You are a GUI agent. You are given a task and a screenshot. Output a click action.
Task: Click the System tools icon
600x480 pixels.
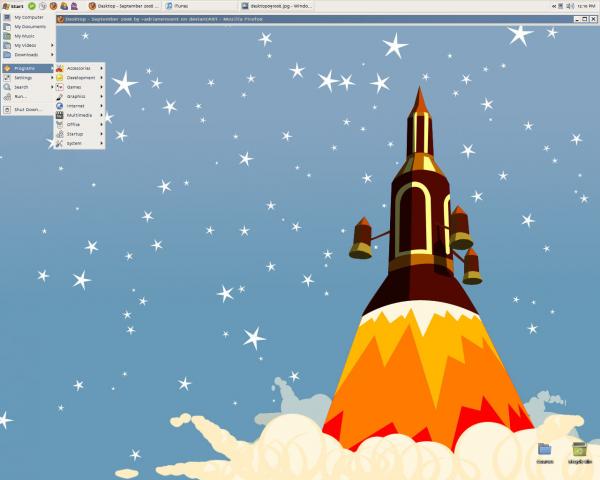tap(60, 144)
